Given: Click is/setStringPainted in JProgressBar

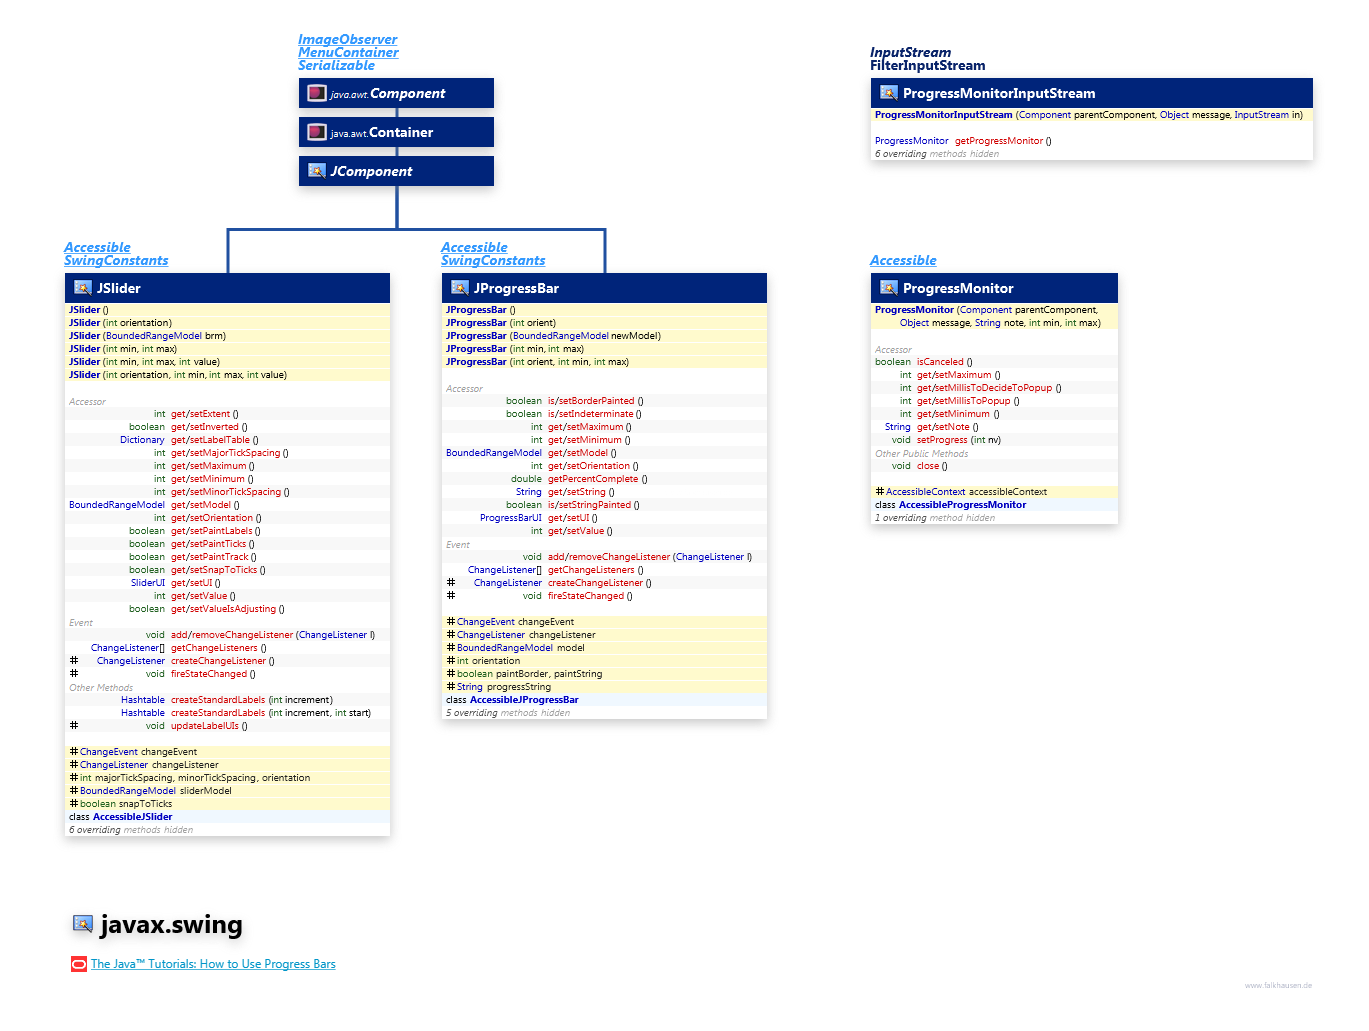Looking at the screenshot, I should click(x=590, y=505).
